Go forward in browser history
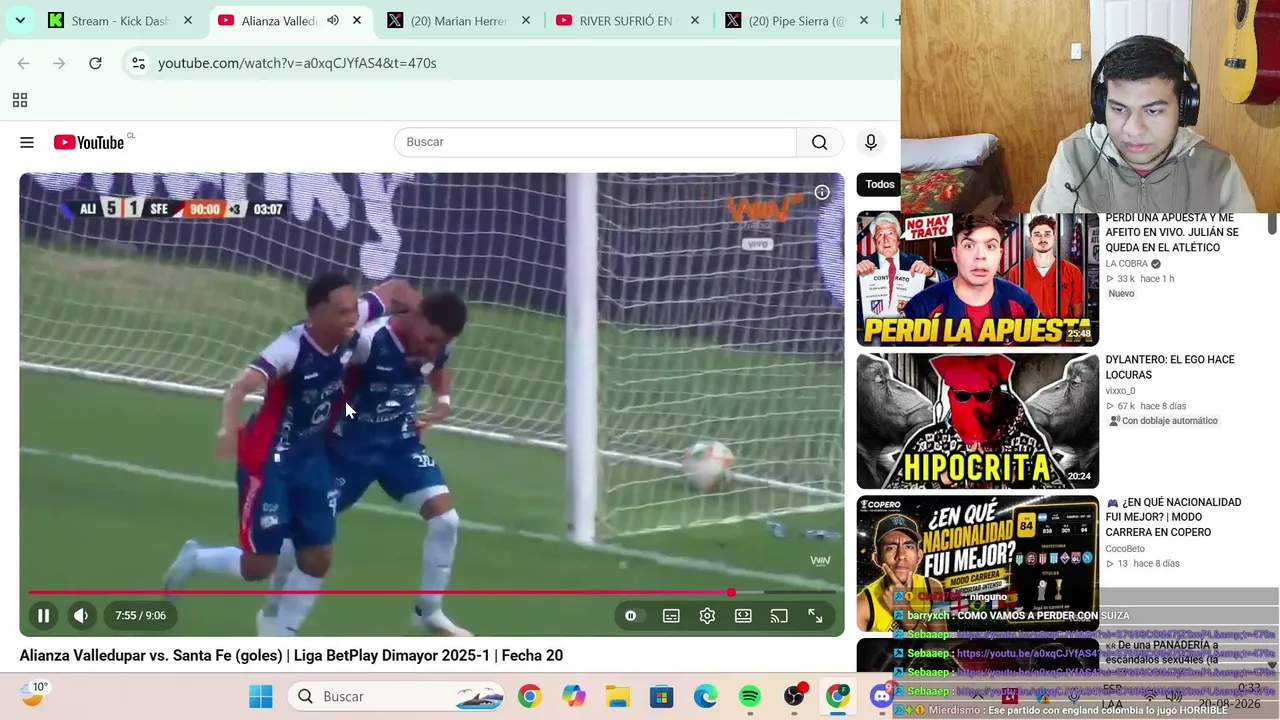Screen dimensions: 1280x720 tap(59, 63)
